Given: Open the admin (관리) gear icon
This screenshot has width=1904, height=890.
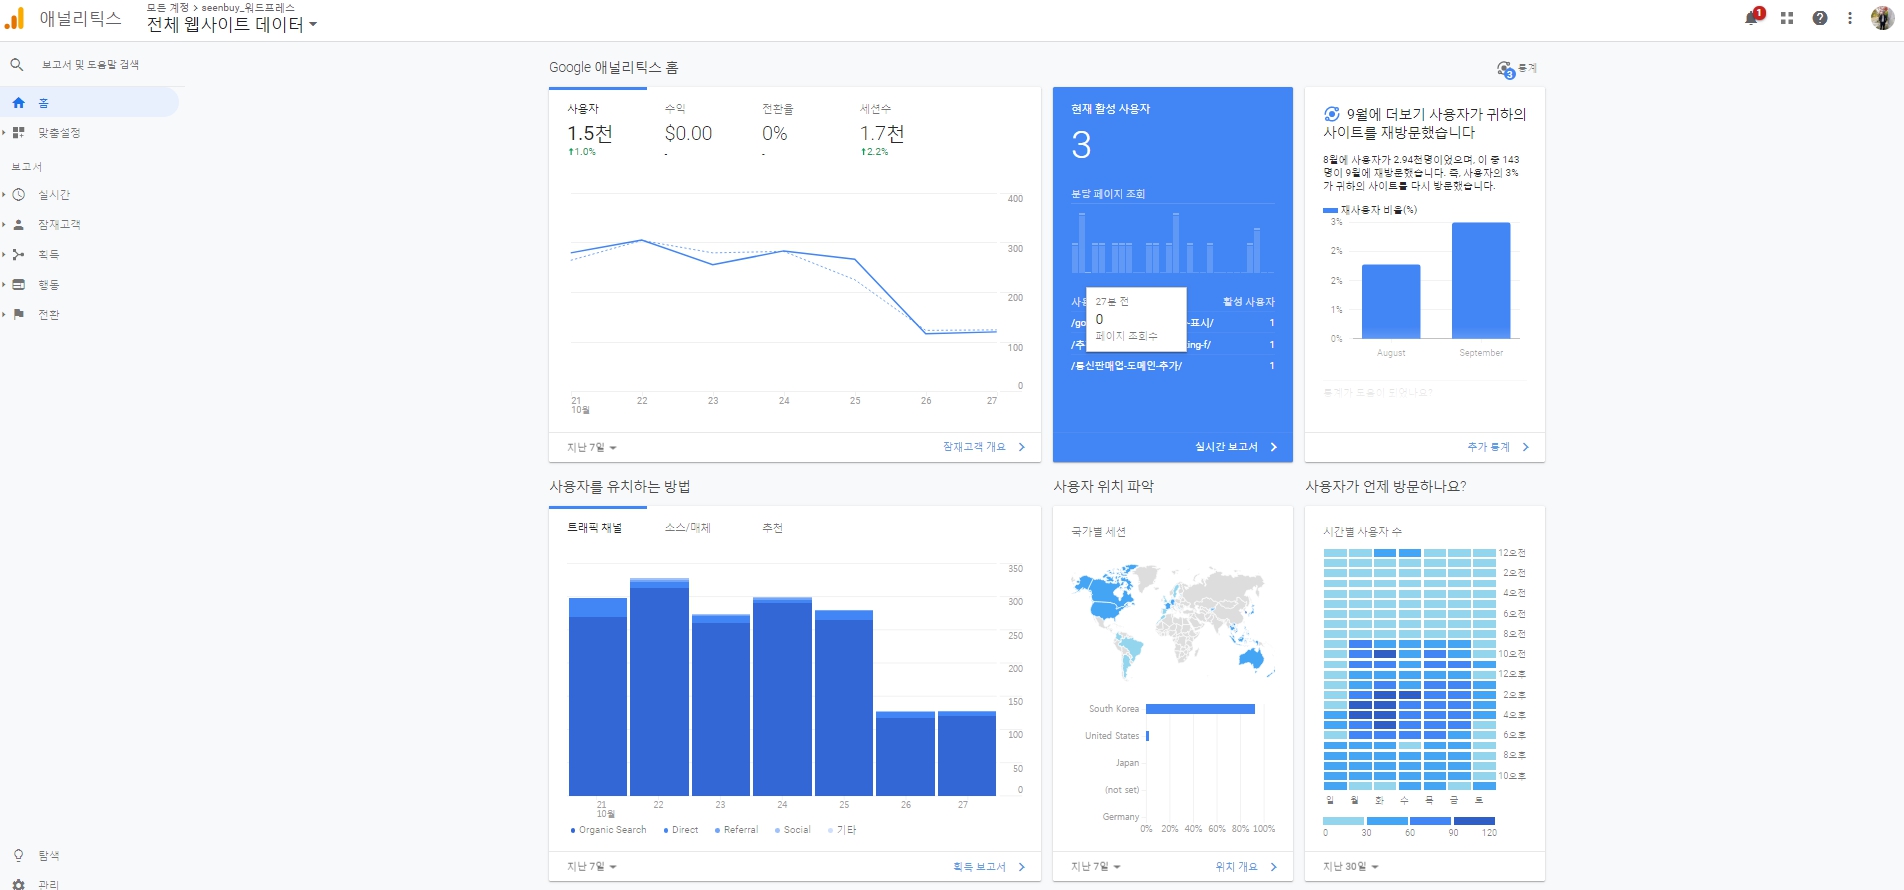Looking at the screenshot, I should point(18,884).
